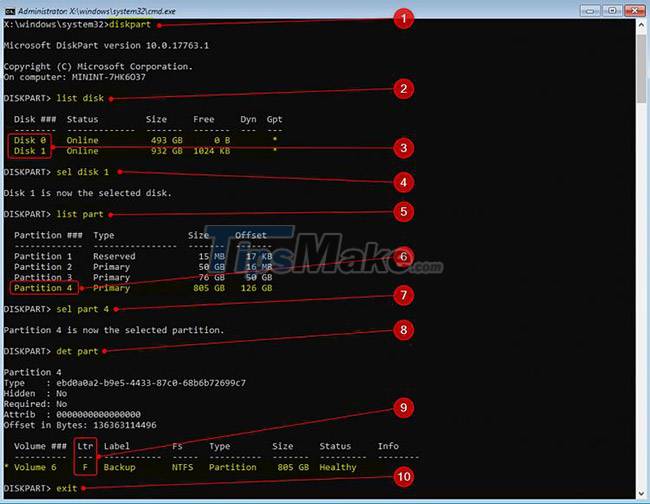Click the 'Required: No' line

click(35, 404)
